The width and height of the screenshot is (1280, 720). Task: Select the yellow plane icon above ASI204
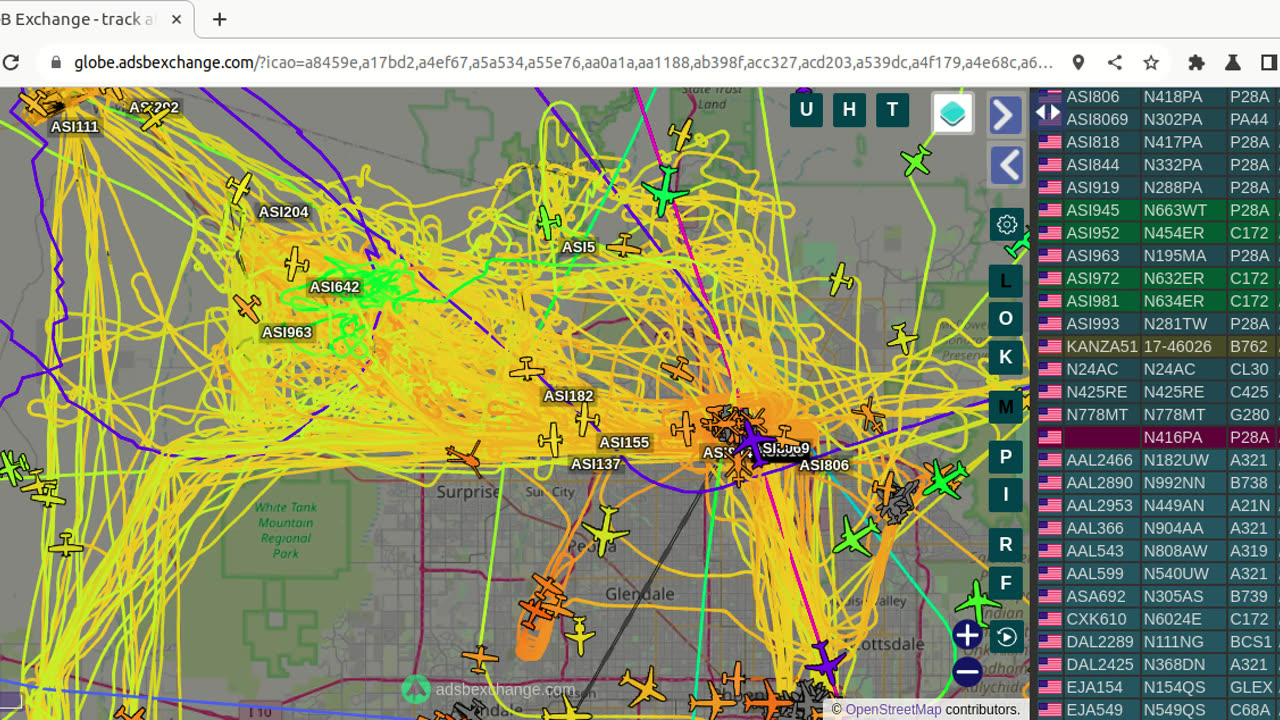[x=239, y=187]
